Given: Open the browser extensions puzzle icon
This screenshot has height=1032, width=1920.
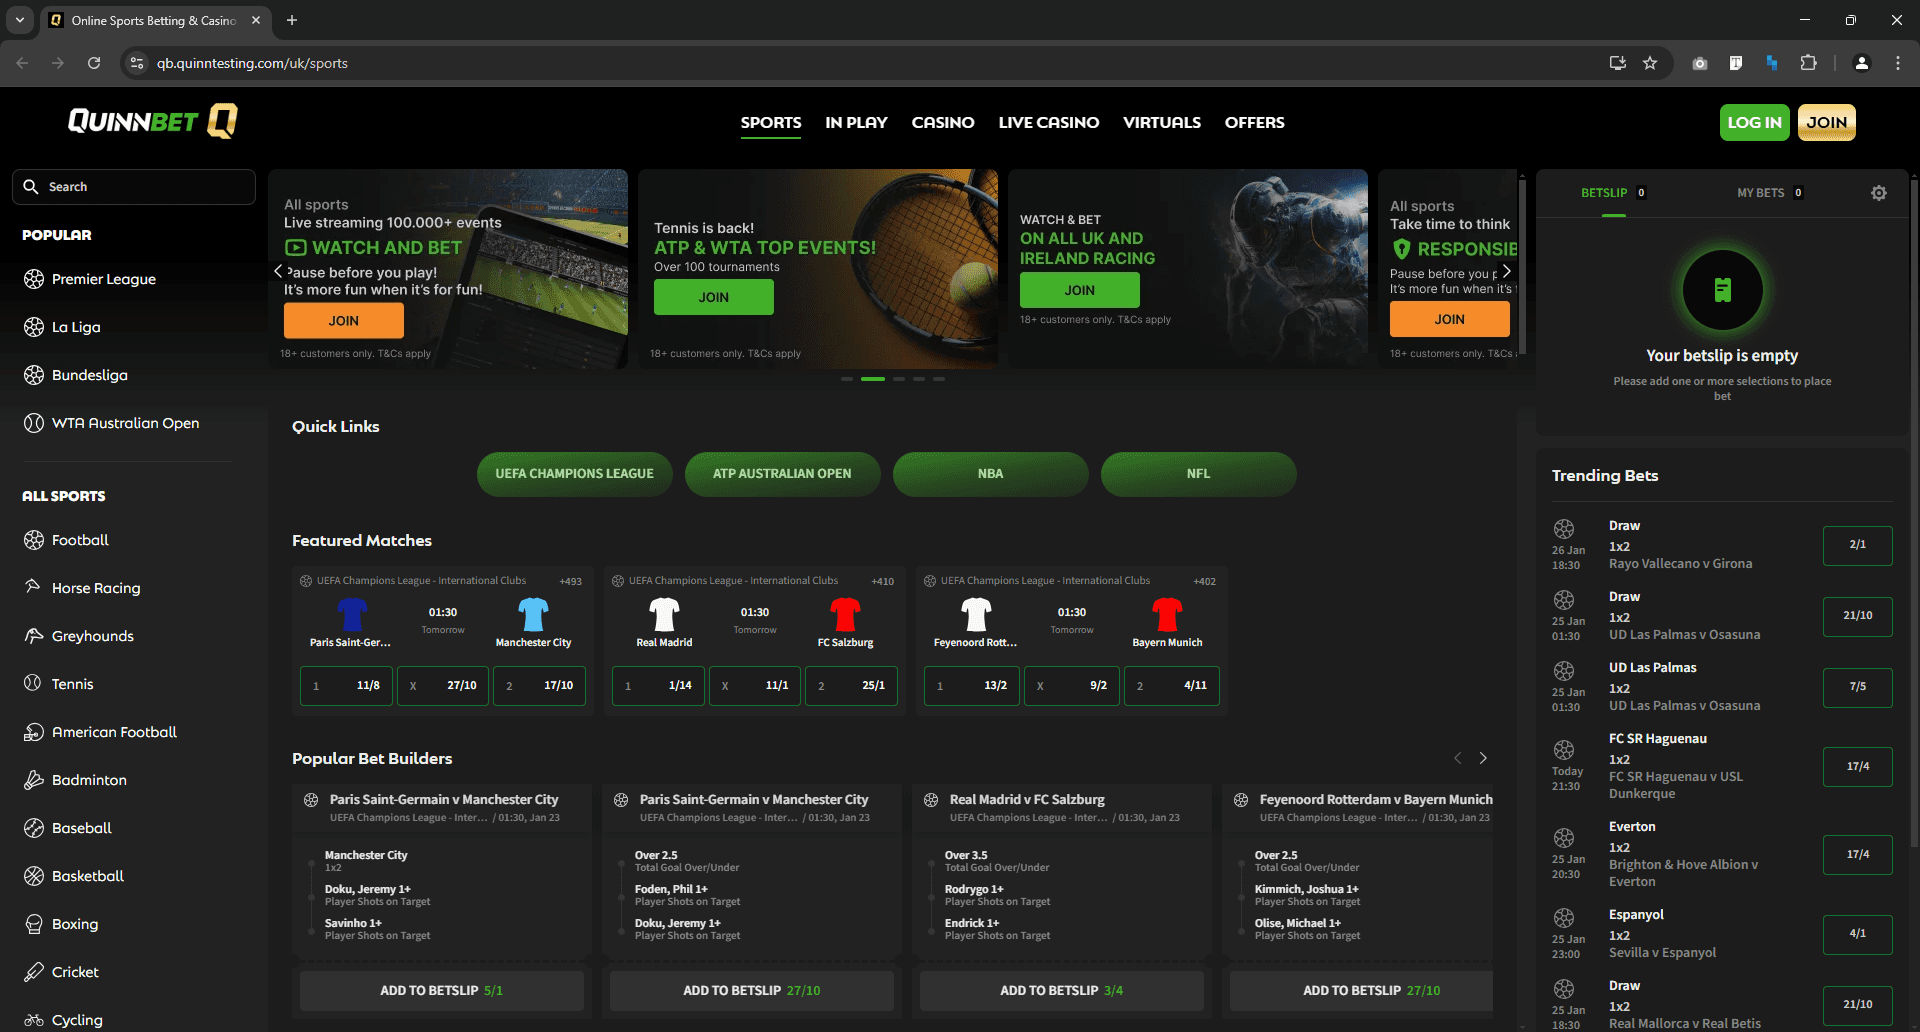Looking at the screenshot, I should (1808, 63).
